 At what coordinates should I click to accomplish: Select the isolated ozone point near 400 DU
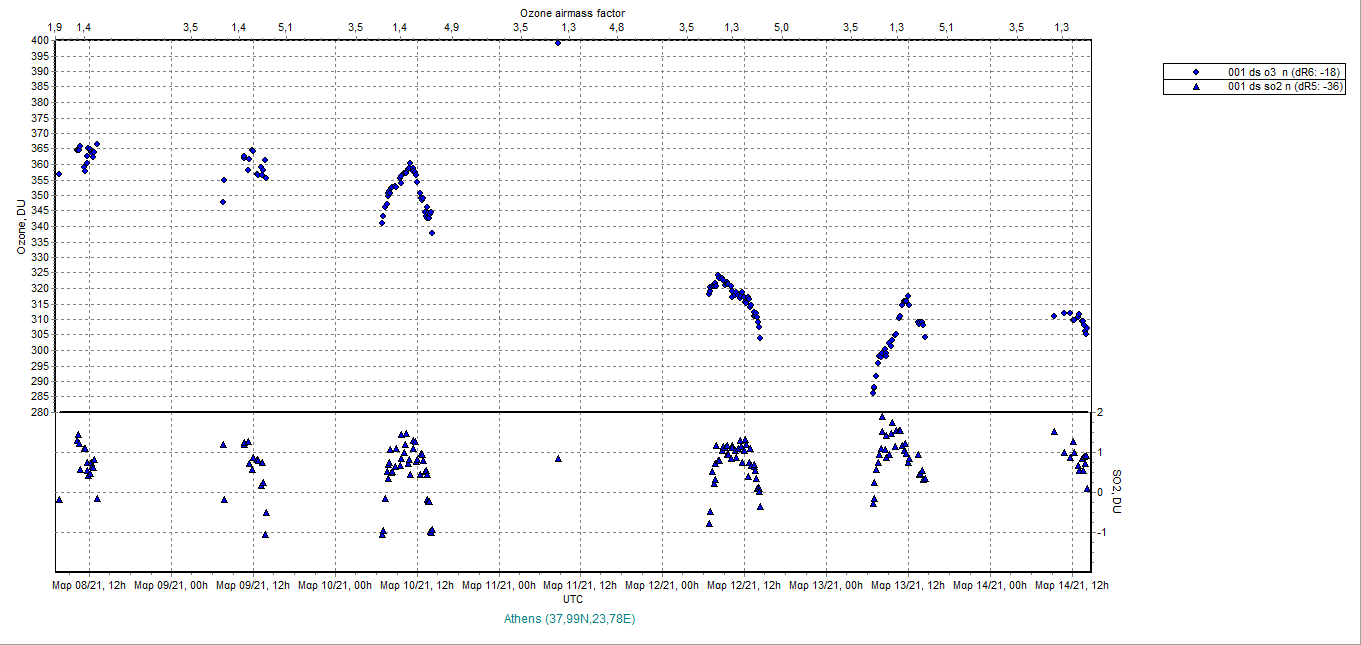(x=558, y=42)
